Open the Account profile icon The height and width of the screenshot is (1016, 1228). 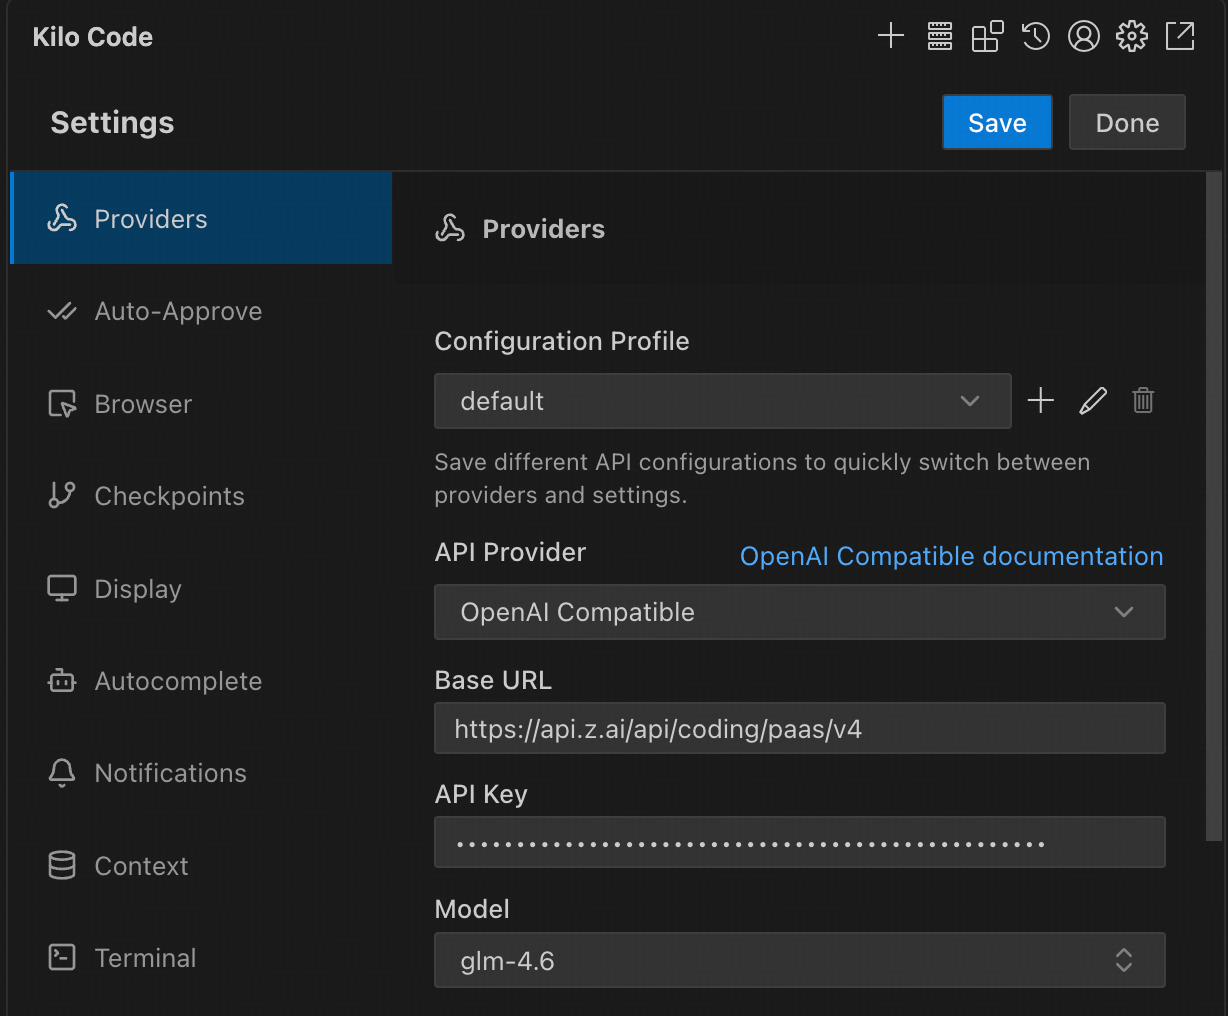coord(1083,36)
